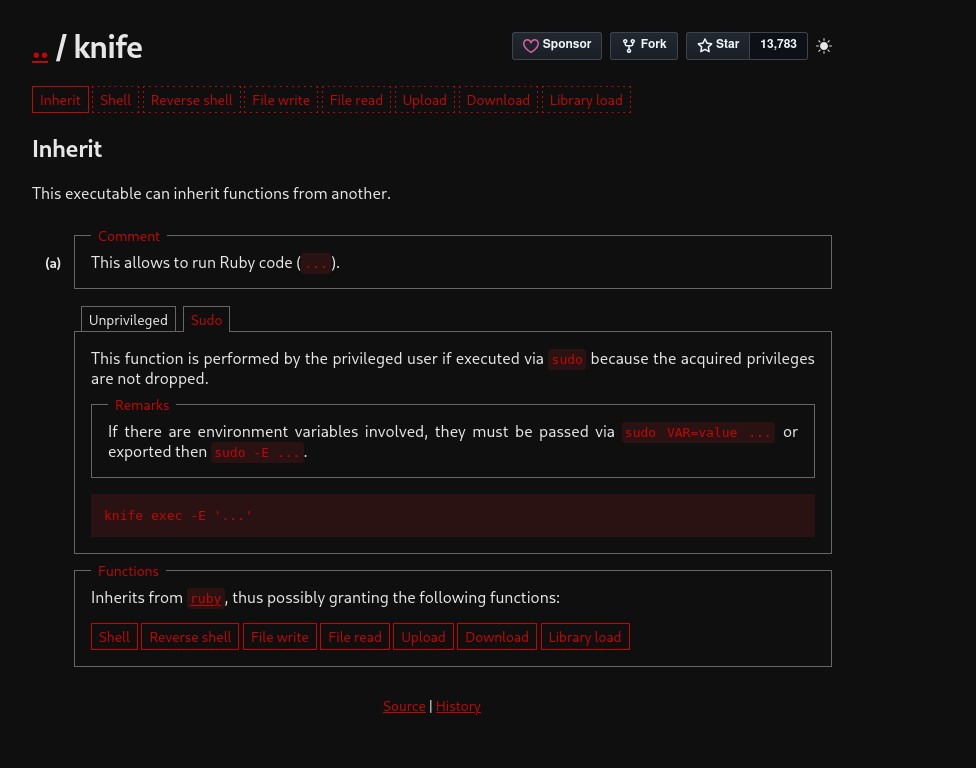Click Shell button in the Functions box
The image size is (976, 768).
coord(115,637)
